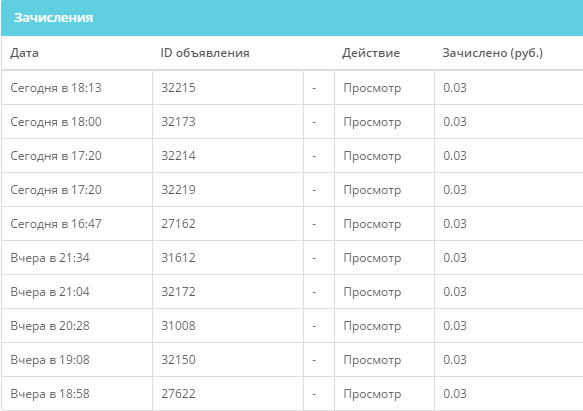Screen dimensions: 583x411
Task: Click the Действие column header
Action: [371, 53]
